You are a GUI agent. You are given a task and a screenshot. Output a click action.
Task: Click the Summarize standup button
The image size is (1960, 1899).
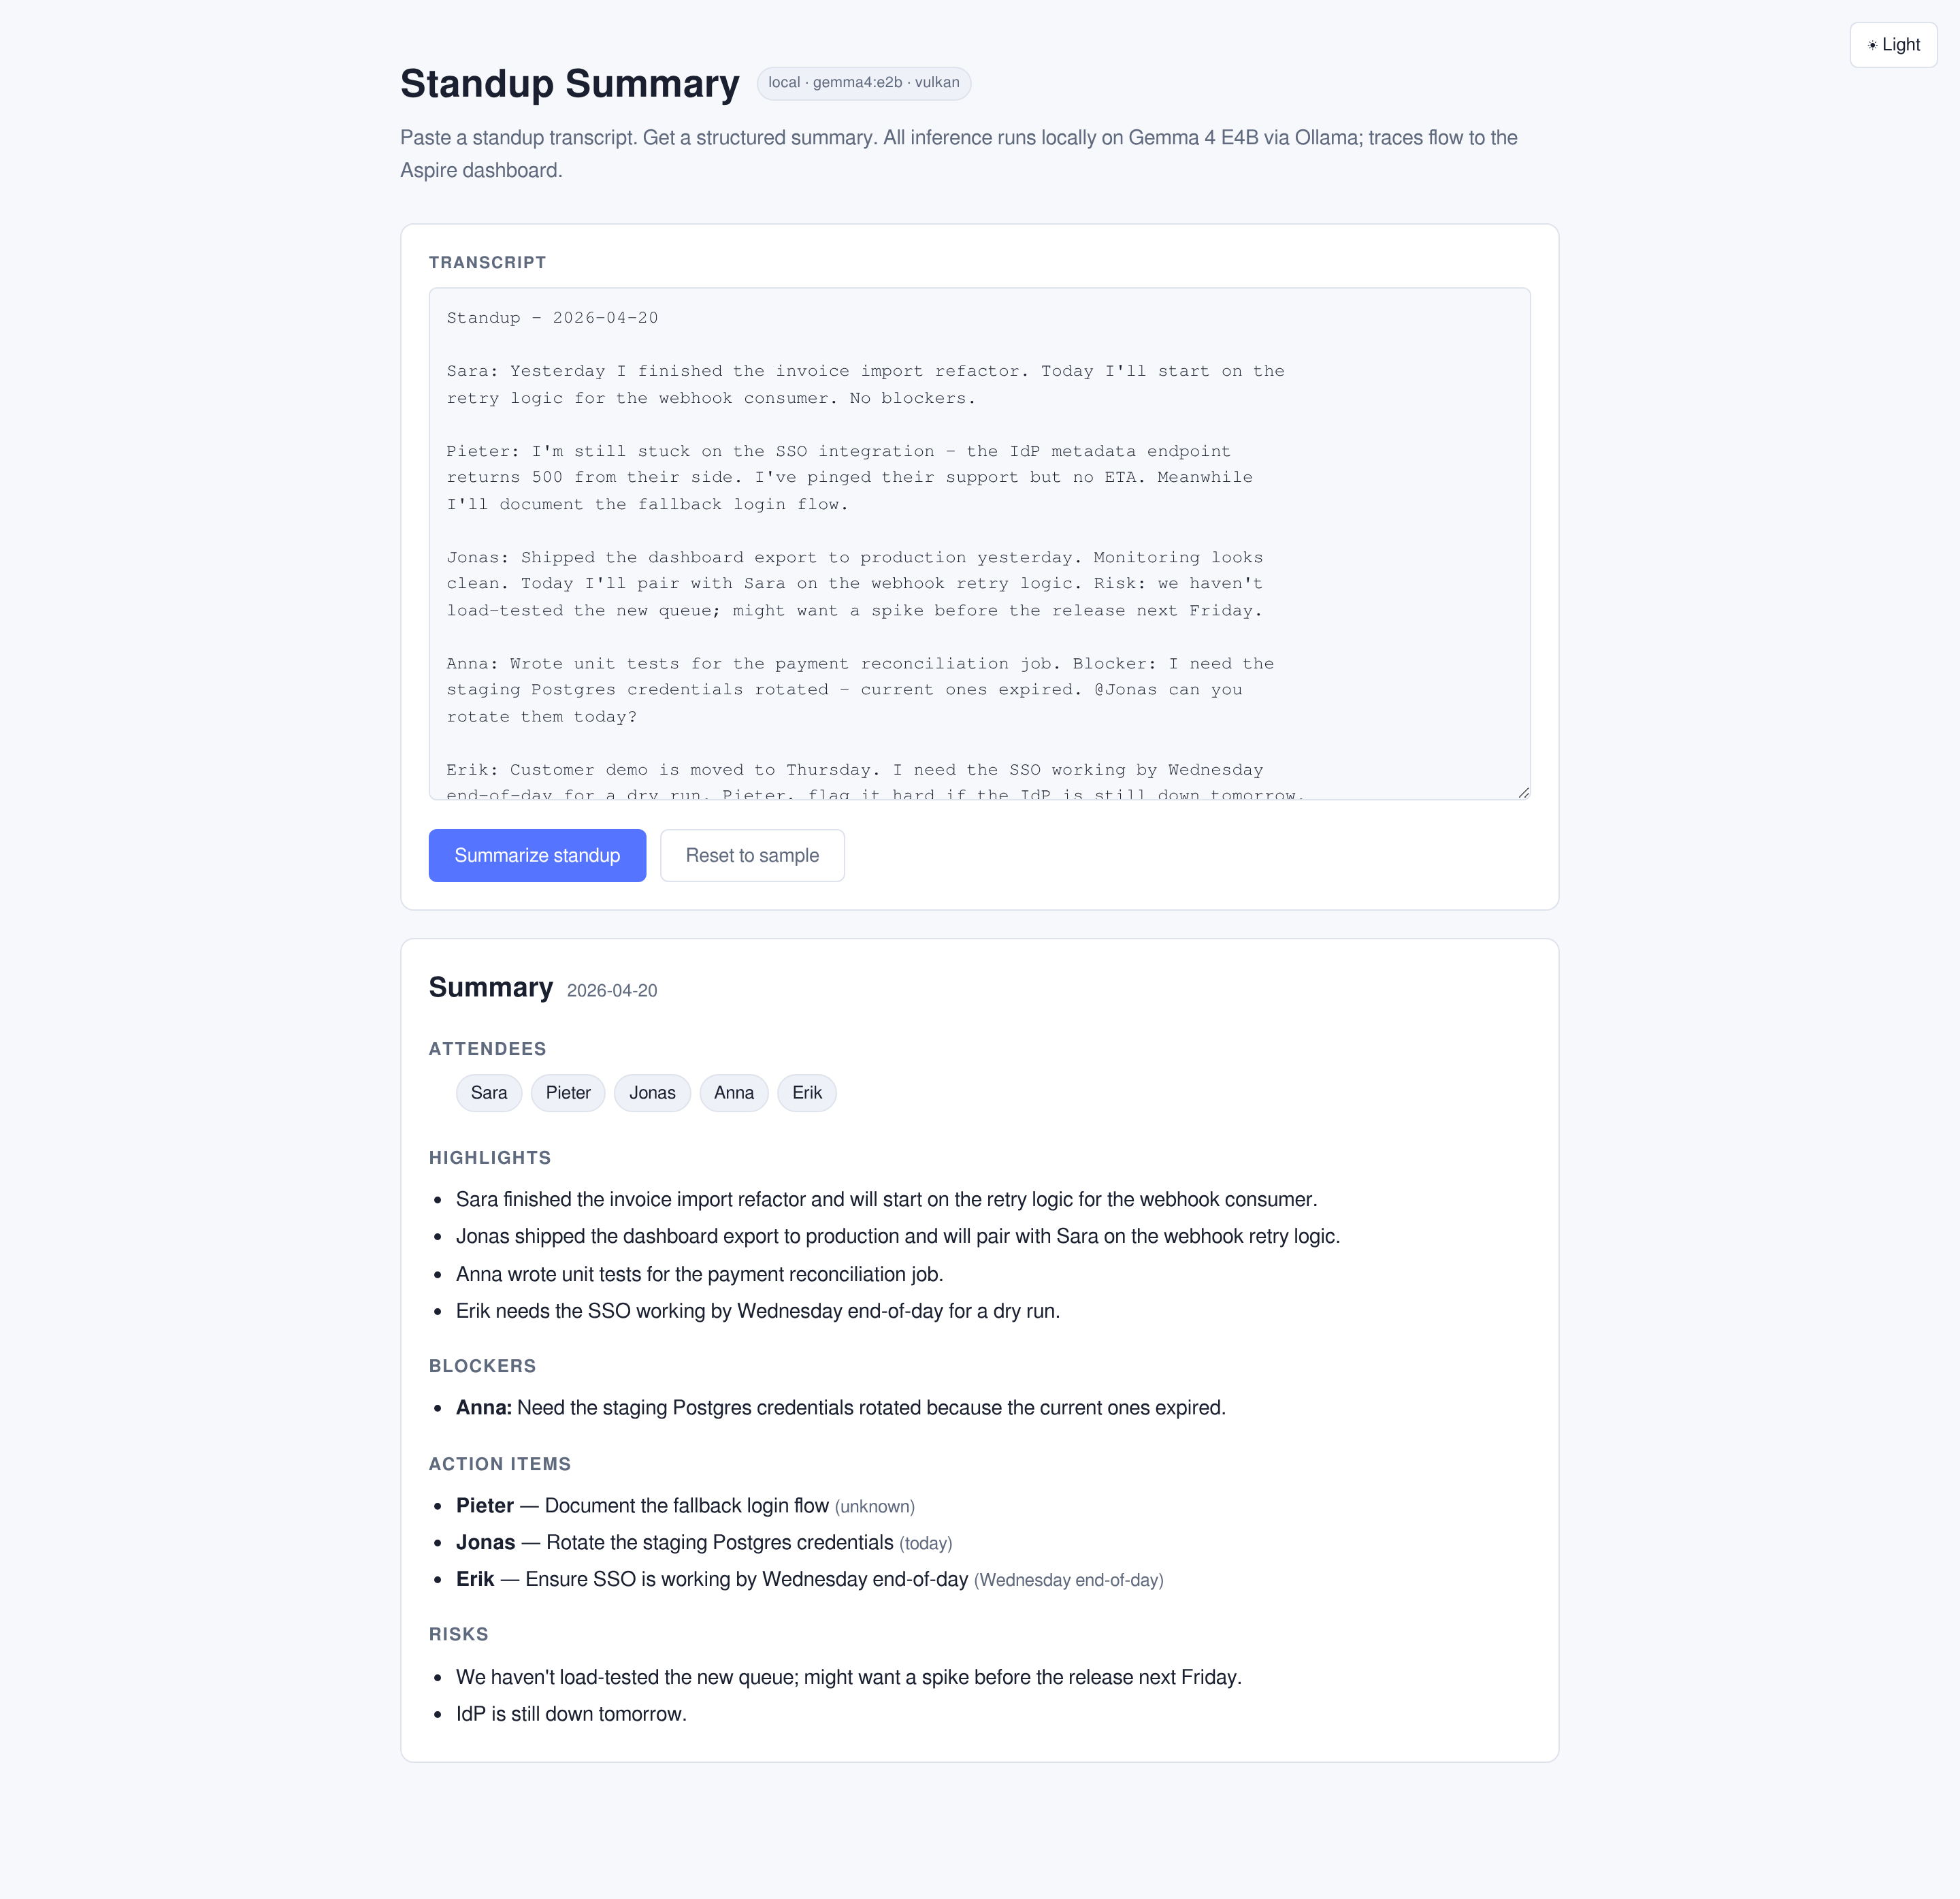point(537,855)
